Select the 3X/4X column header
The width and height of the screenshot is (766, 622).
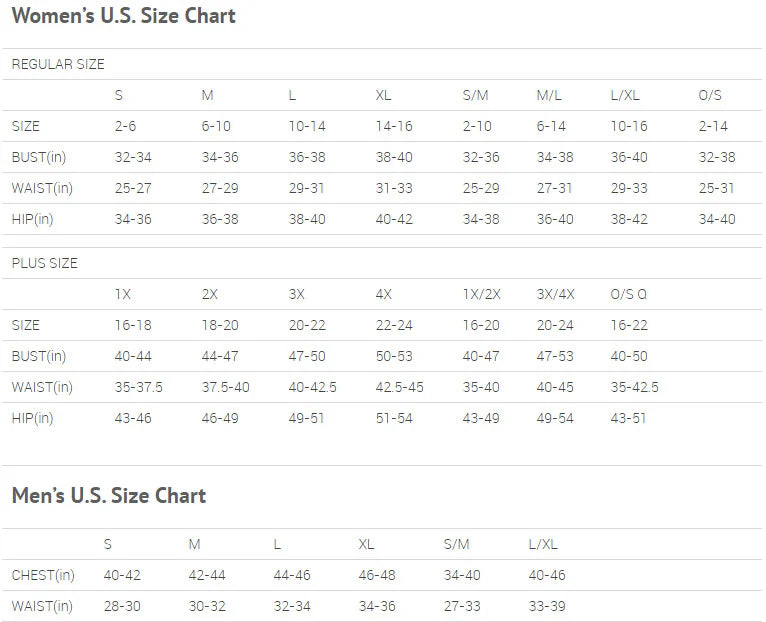click(x=555, y=294)
